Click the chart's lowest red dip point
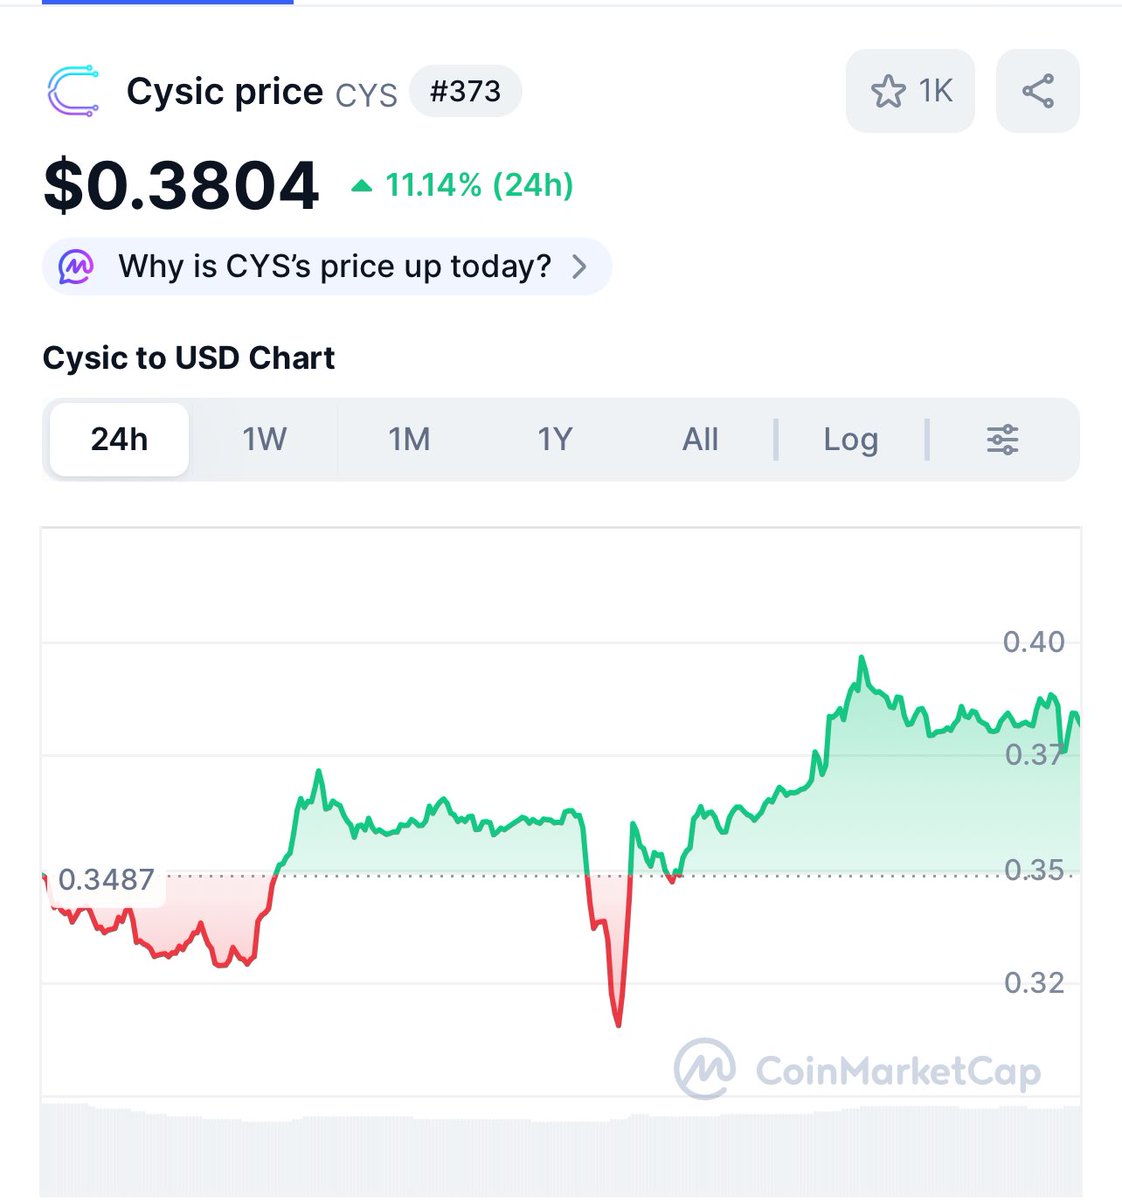This screenshot has height=1200, width=1122. (618, 1022)
